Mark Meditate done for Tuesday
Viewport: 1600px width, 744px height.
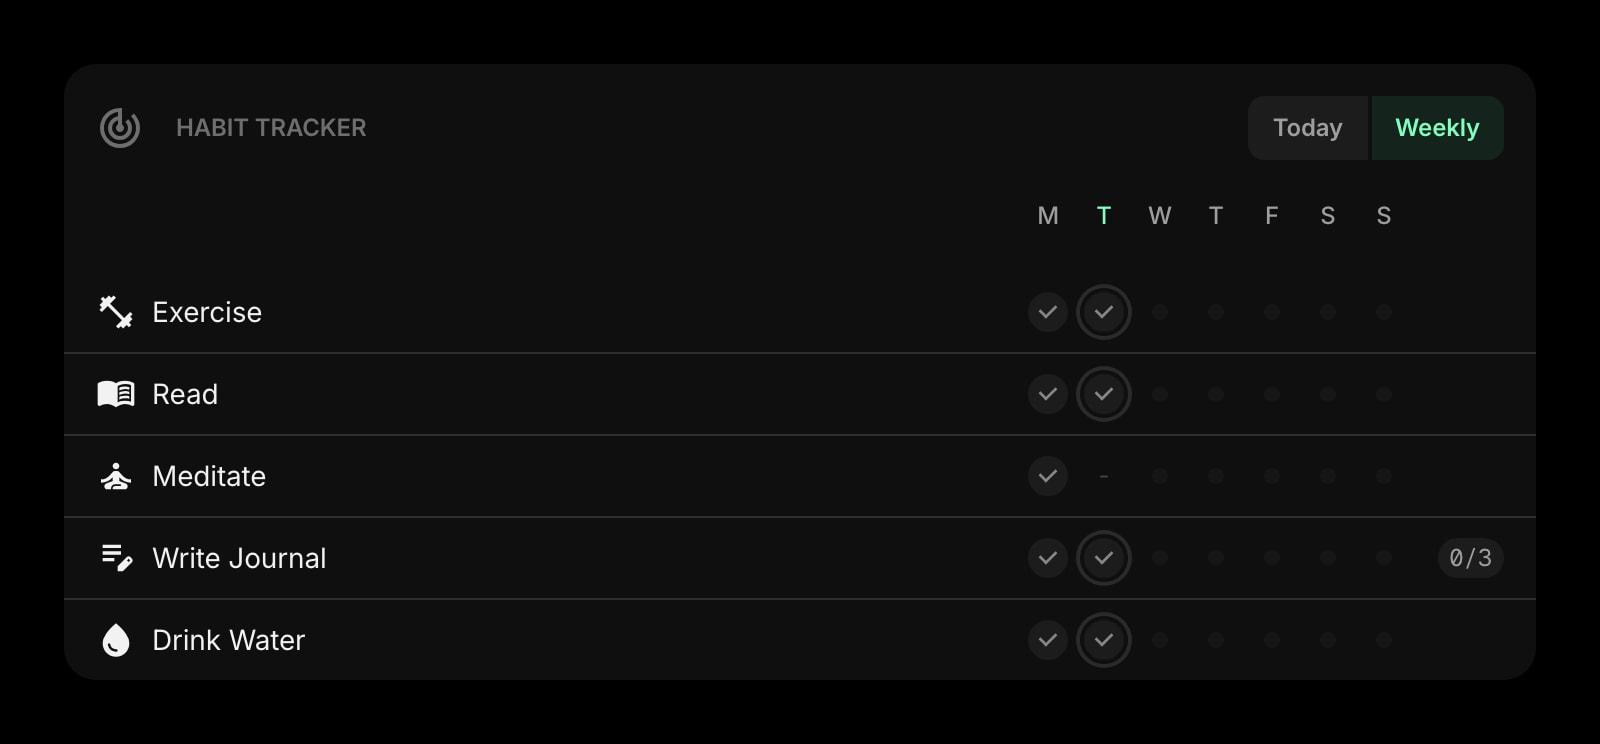click(x=1104, y=476)
